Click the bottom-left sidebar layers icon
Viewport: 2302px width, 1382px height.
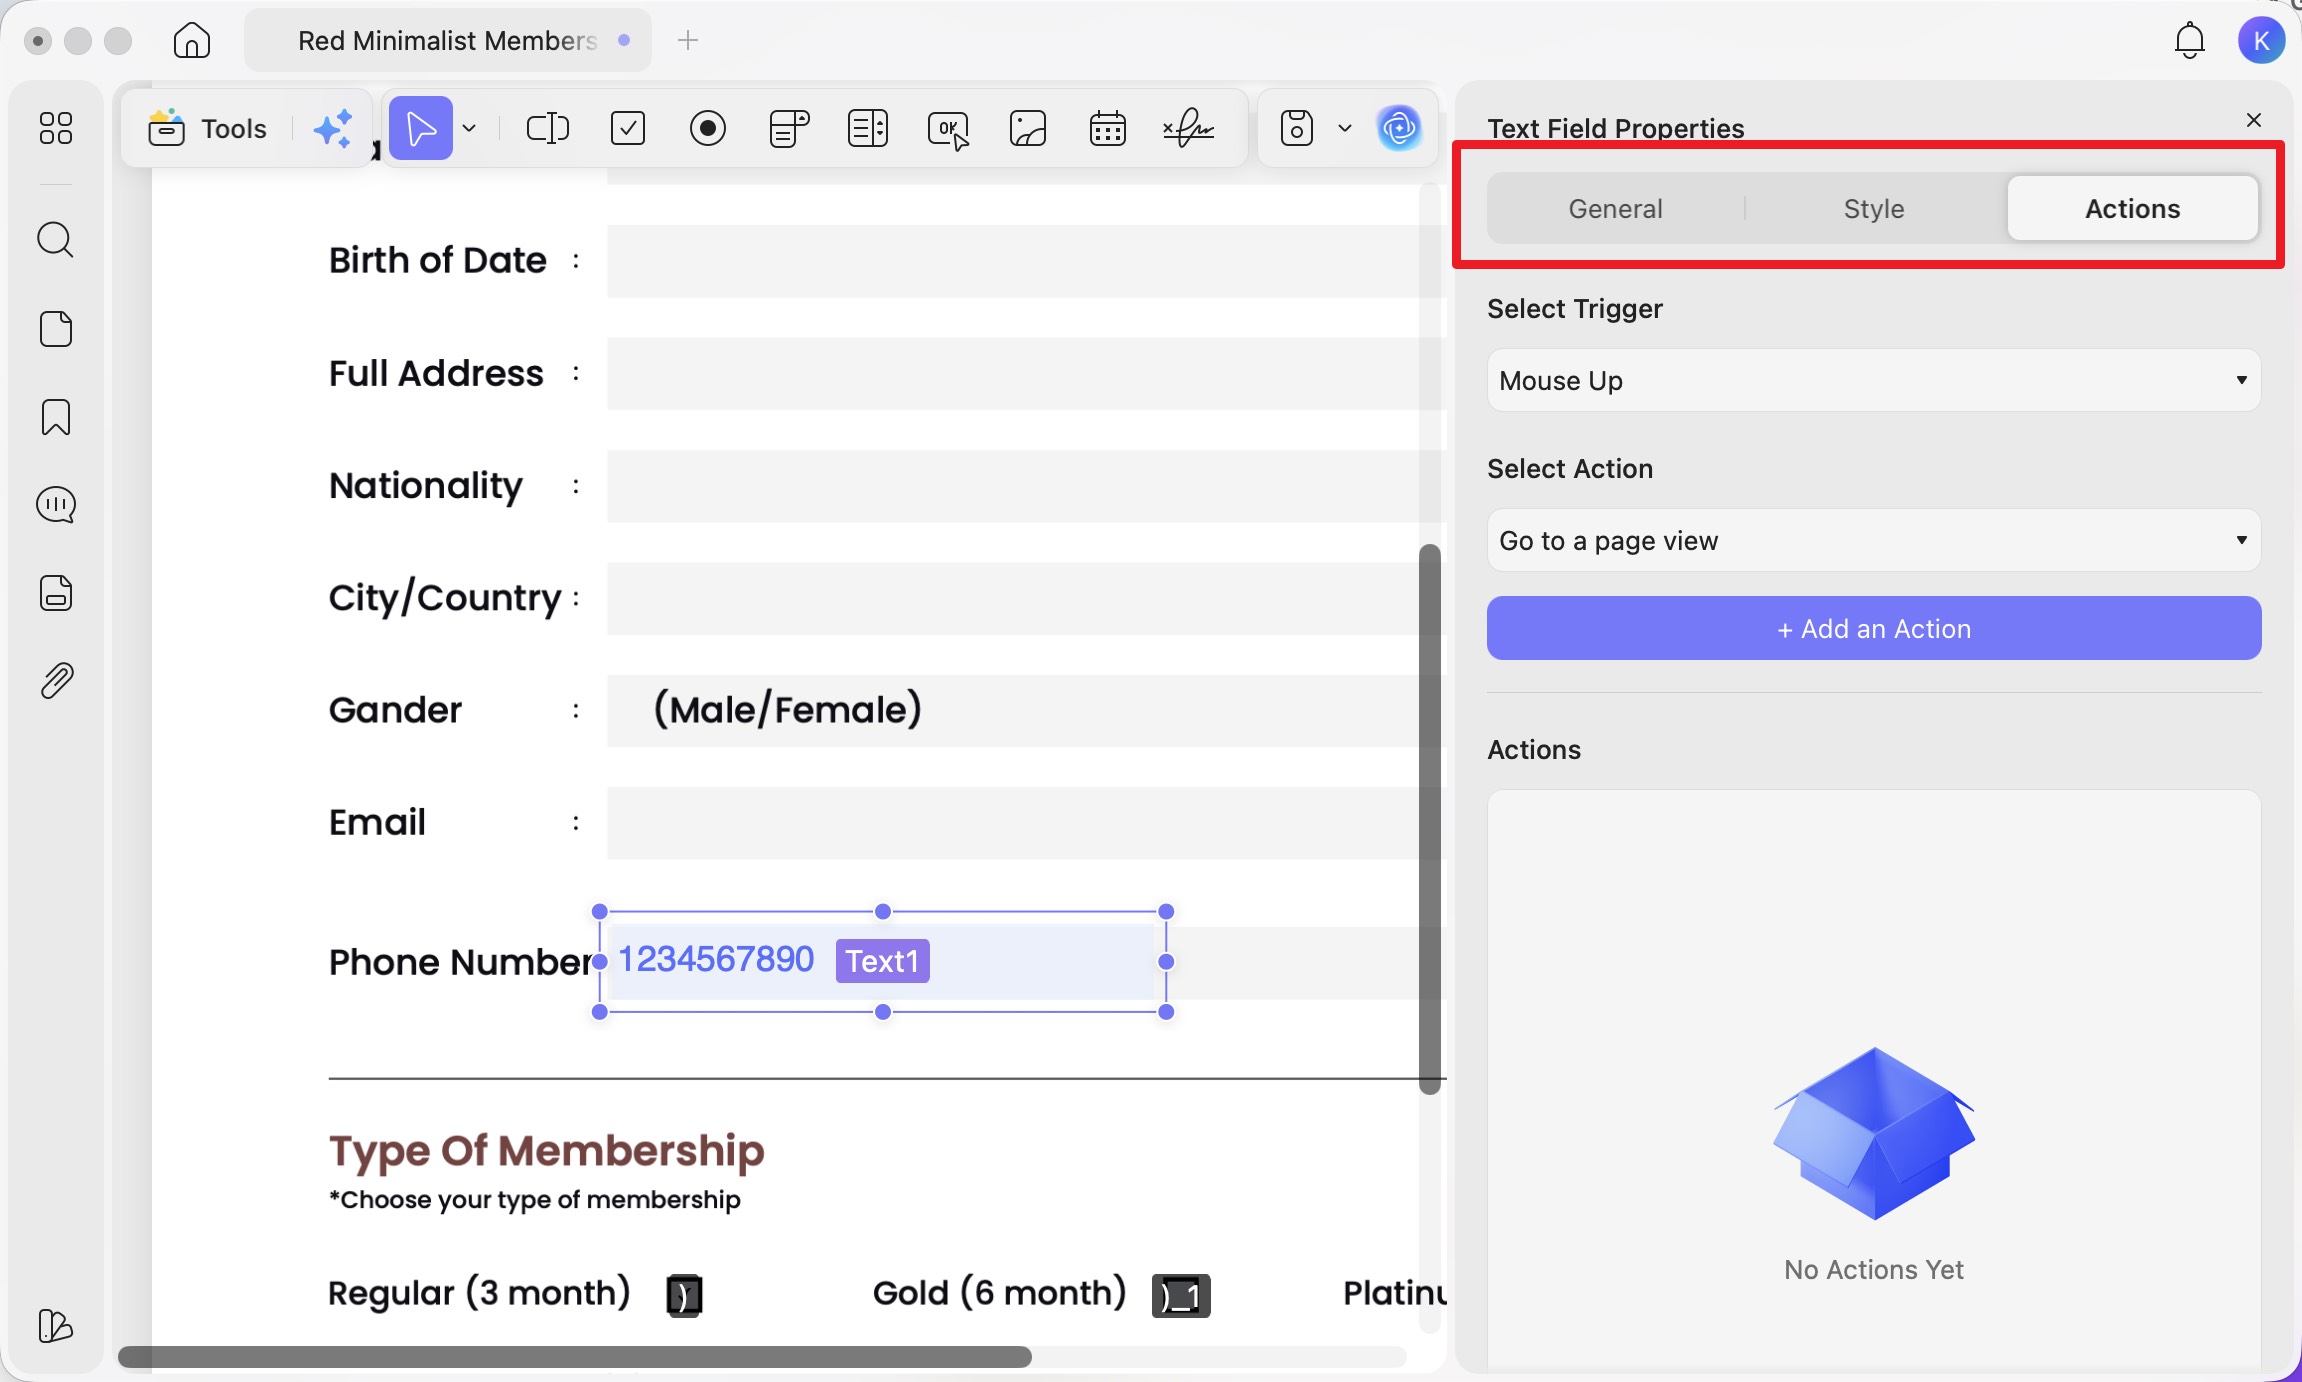(56, 1326)
